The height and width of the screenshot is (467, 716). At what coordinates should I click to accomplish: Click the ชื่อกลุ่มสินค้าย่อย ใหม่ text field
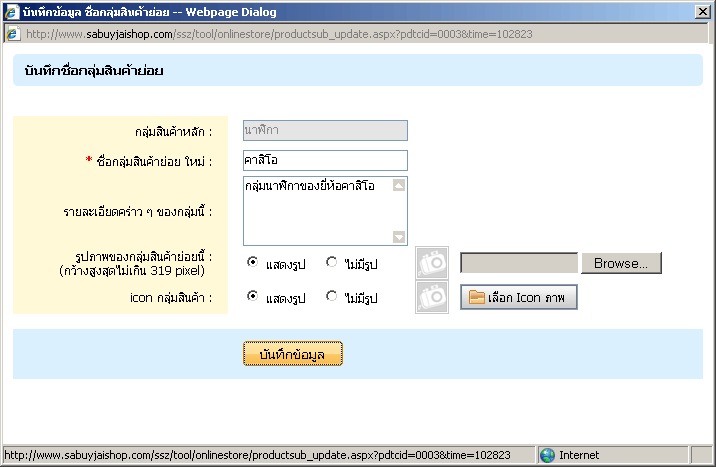(x=325, y=160)
